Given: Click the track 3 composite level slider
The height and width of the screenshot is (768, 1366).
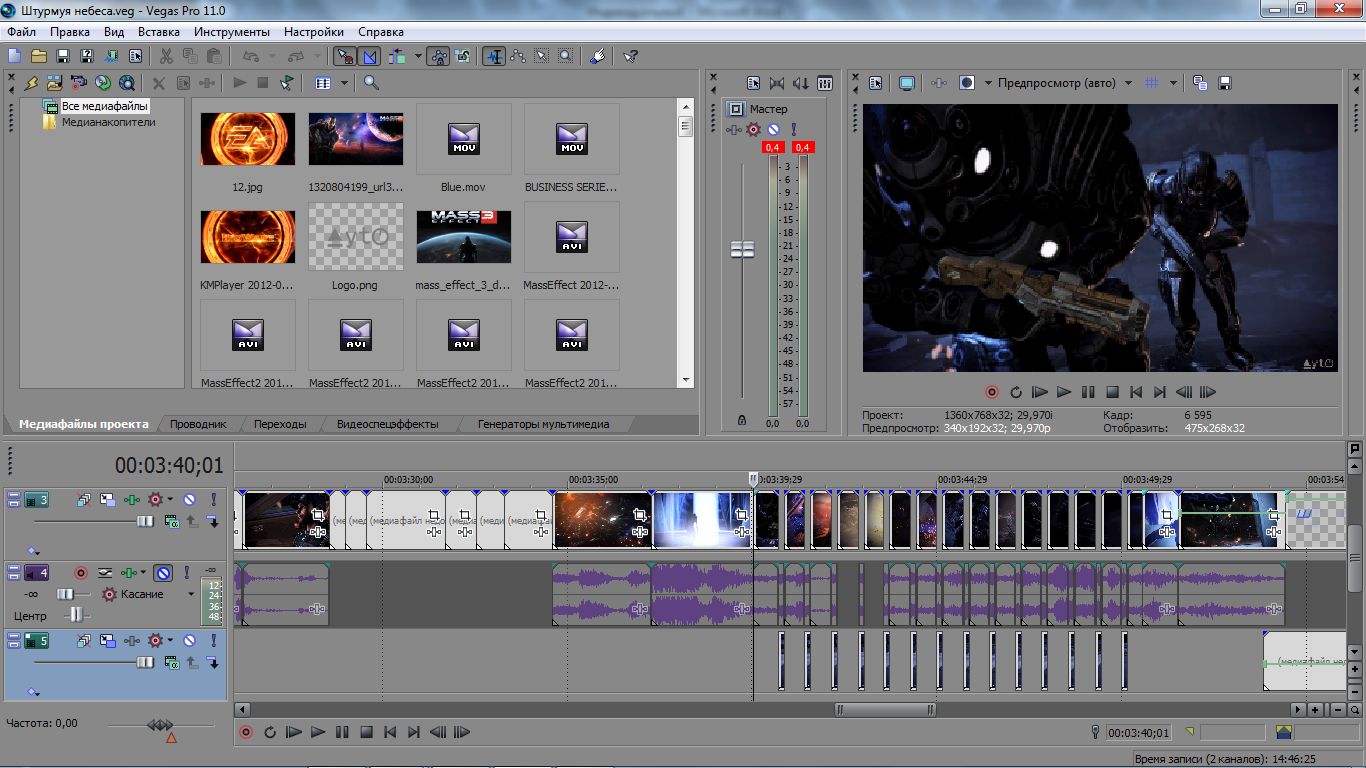Looking at the screenshot, I should (145, 521).
